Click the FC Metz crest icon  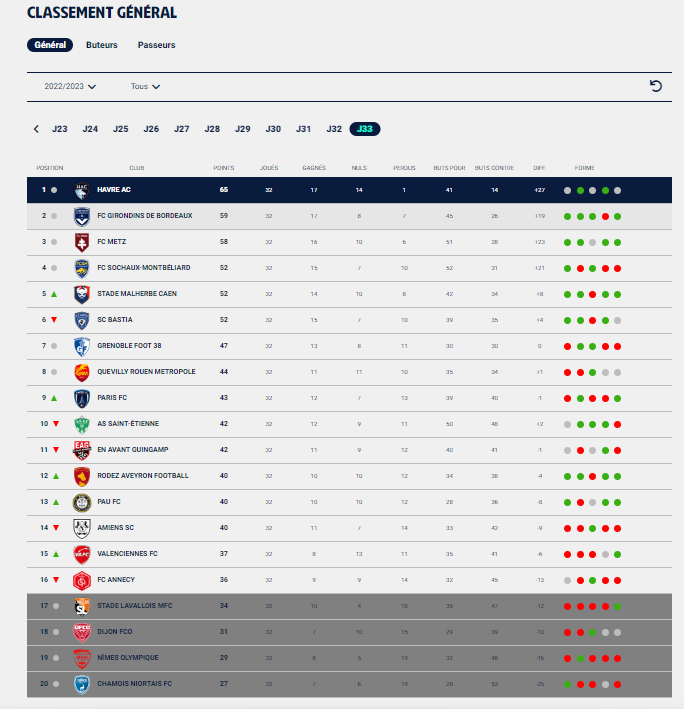coord(82,242)
